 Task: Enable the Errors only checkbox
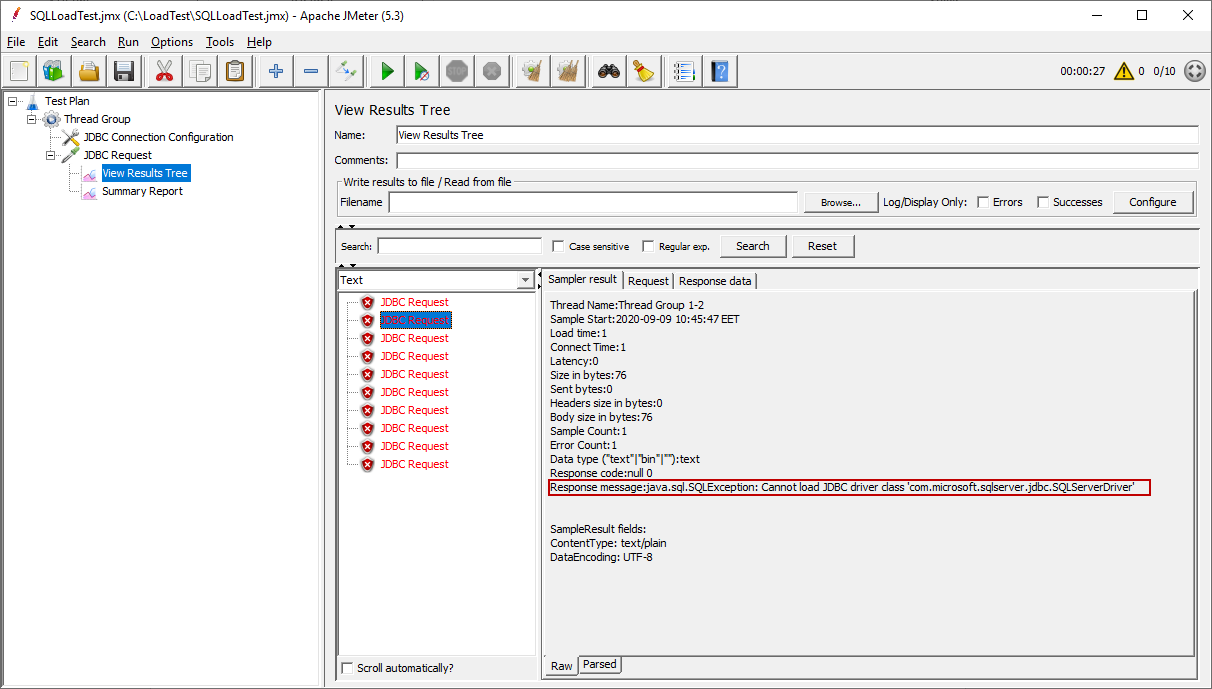[983, 202]
